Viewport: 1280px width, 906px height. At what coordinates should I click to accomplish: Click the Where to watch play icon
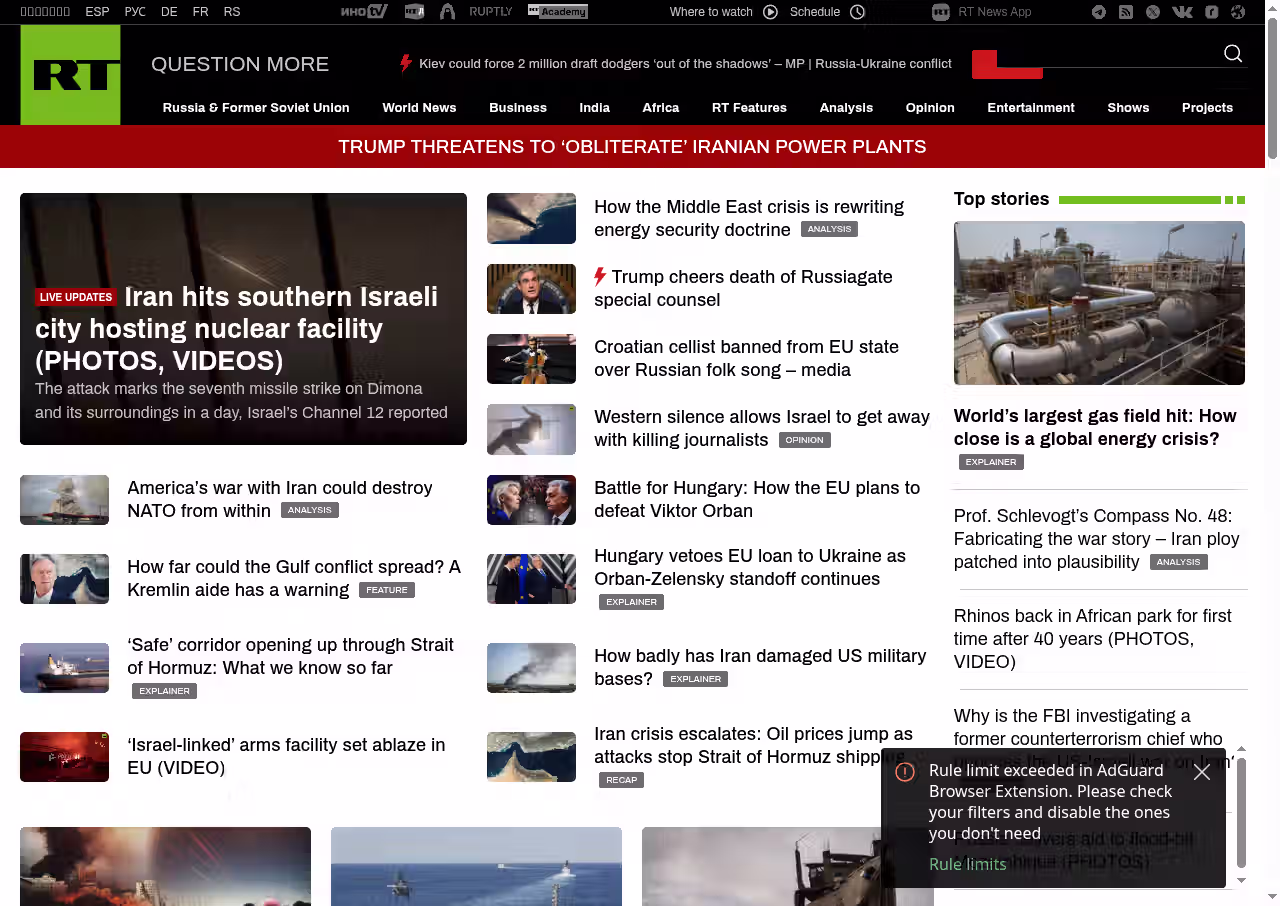click(770, 12)
